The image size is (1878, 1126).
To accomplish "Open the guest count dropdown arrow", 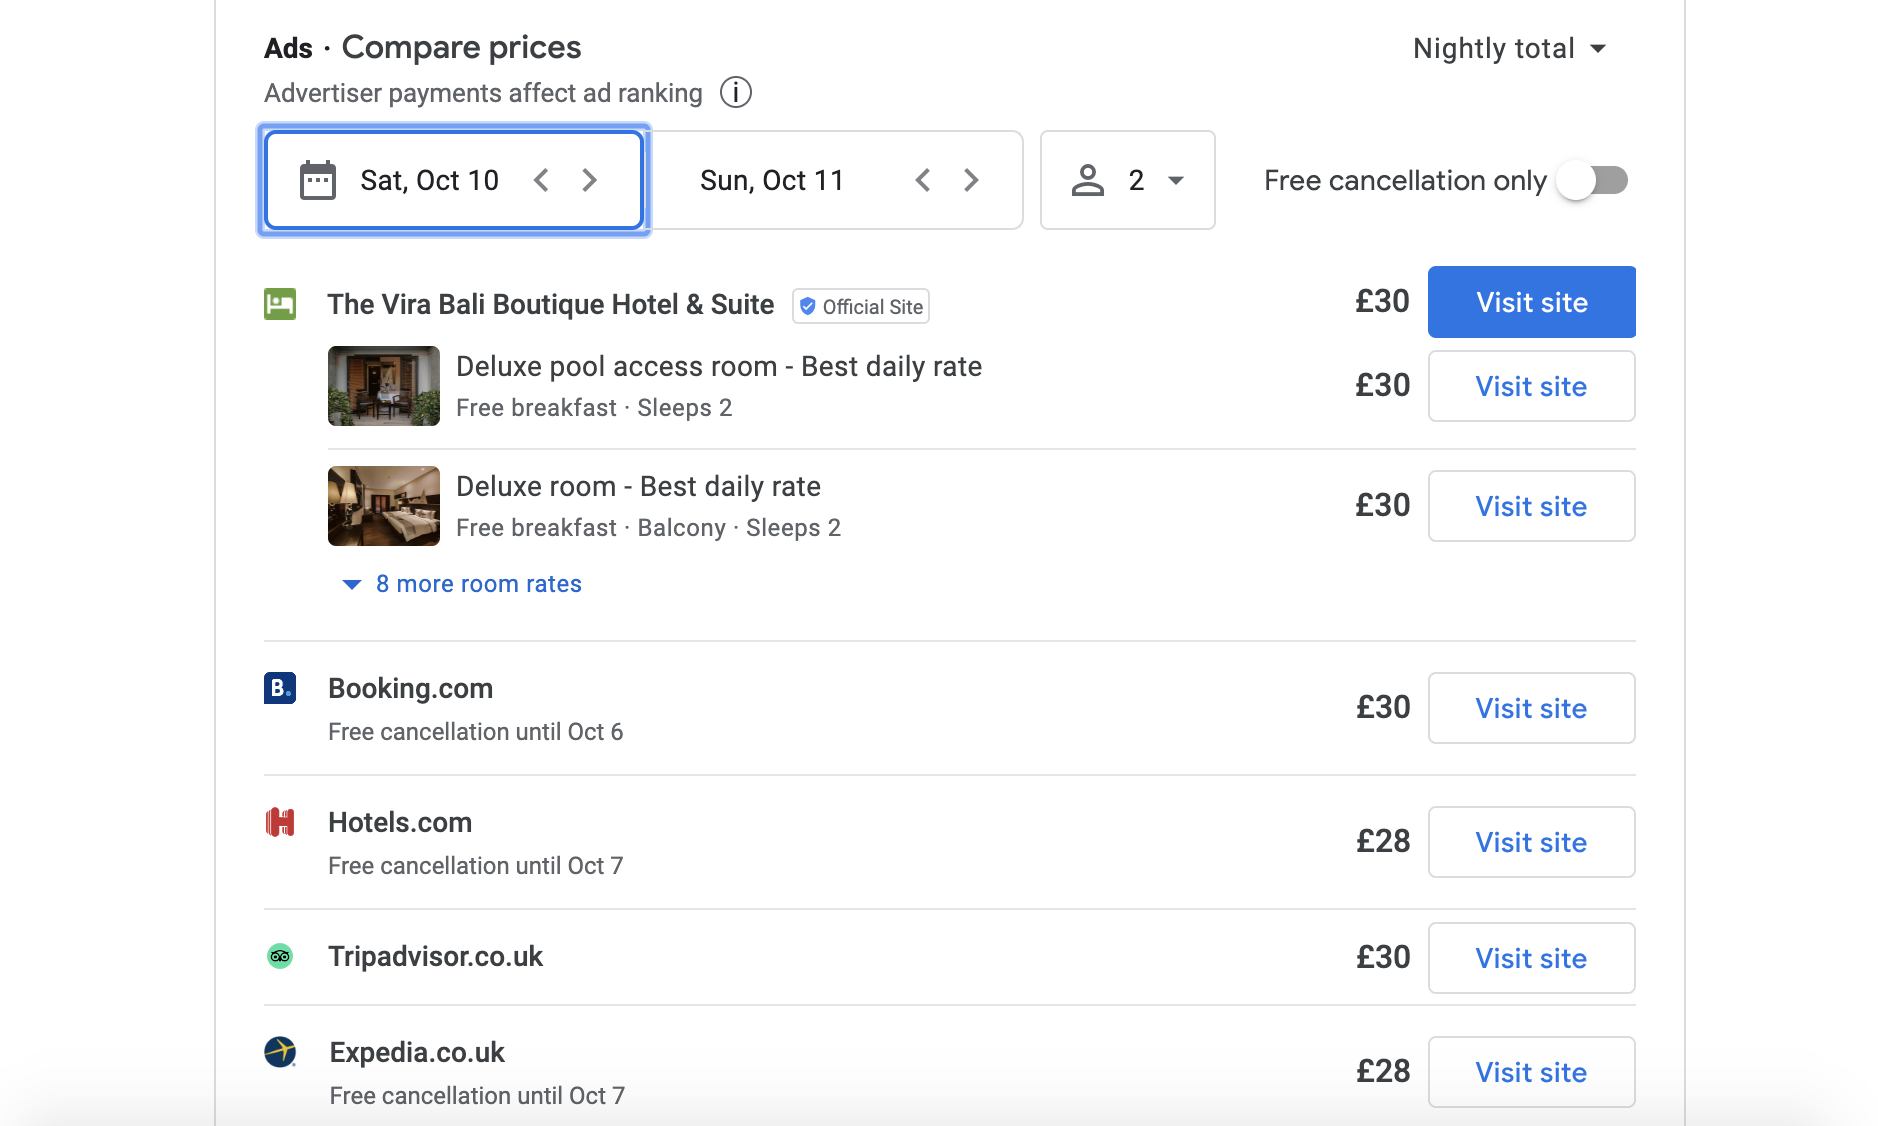I will [1176, 181].
